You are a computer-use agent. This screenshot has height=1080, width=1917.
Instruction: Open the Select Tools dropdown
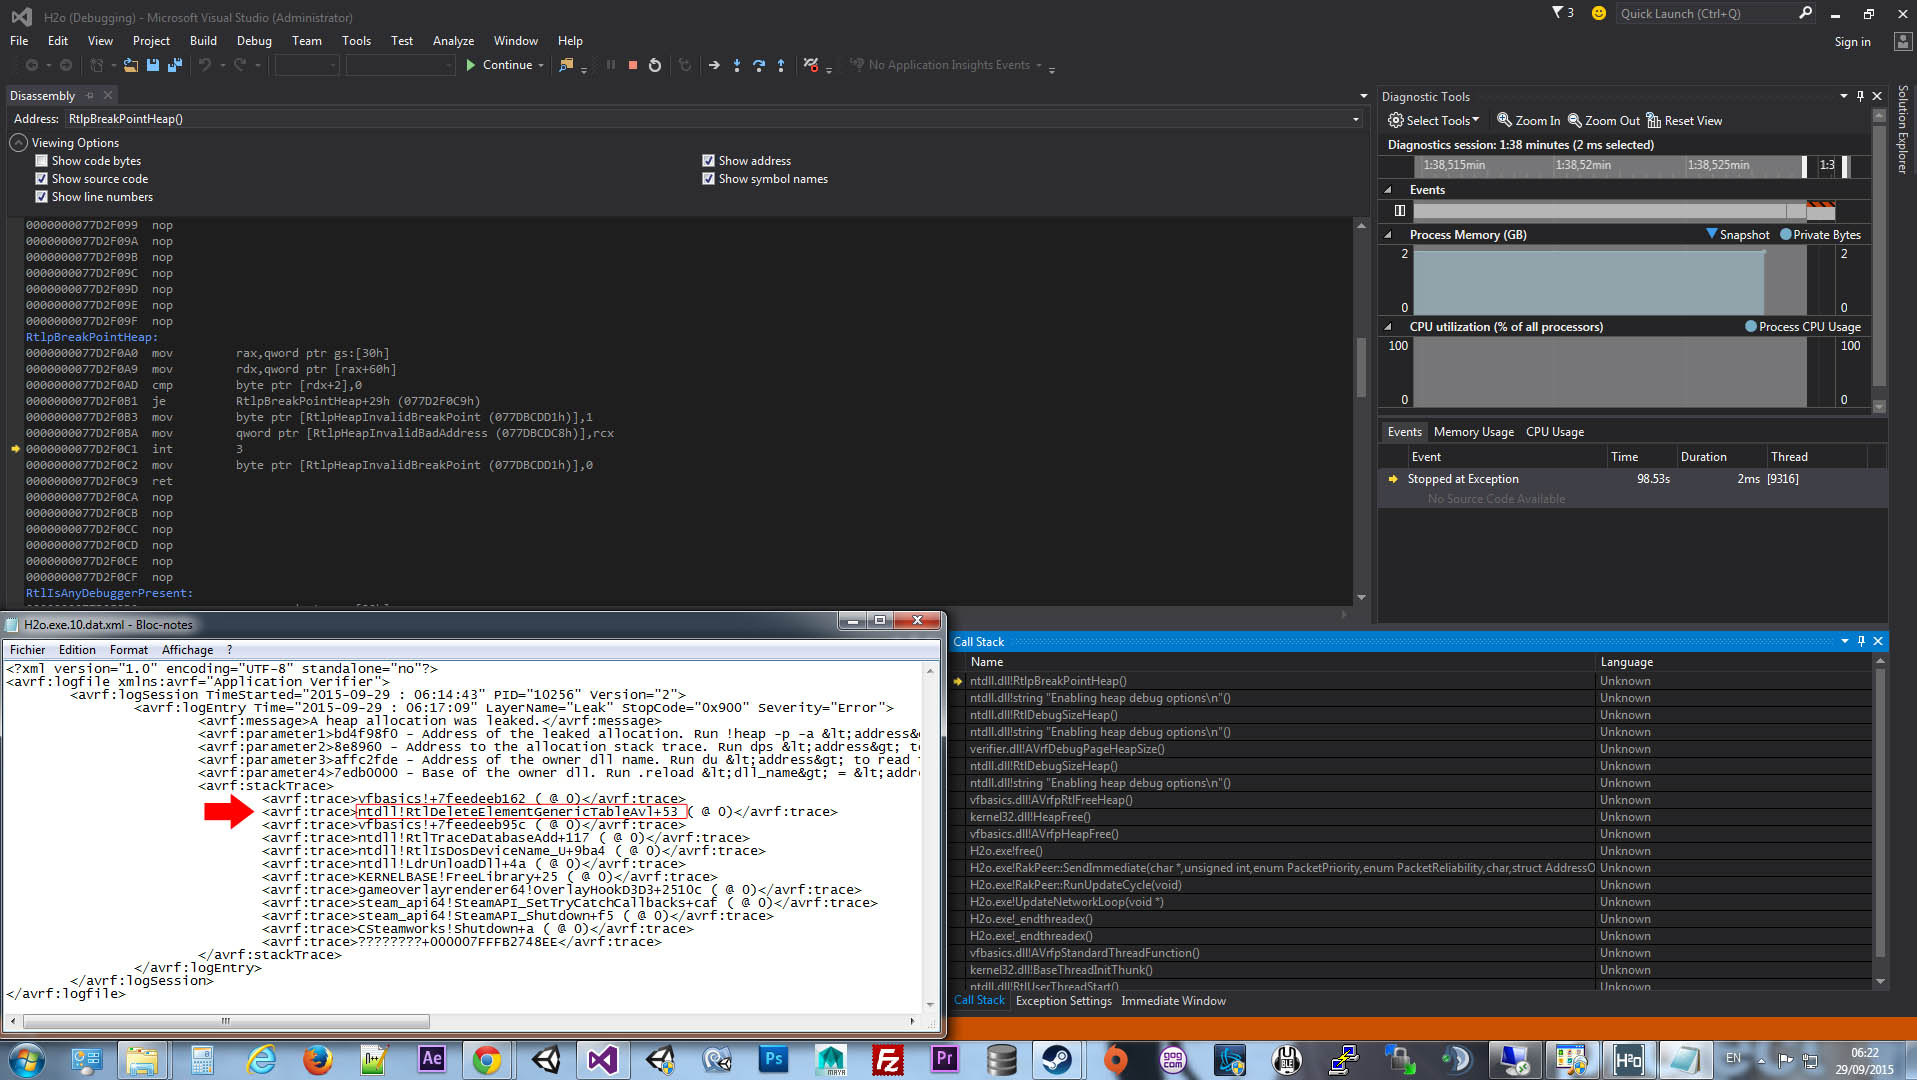(1433, 121)
